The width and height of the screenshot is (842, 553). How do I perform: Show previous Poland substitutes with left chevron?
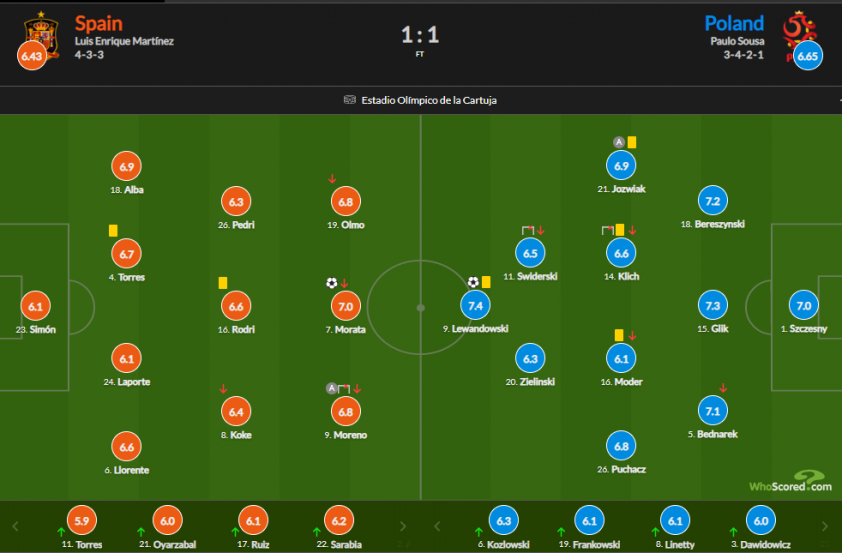tap(437, 527)
